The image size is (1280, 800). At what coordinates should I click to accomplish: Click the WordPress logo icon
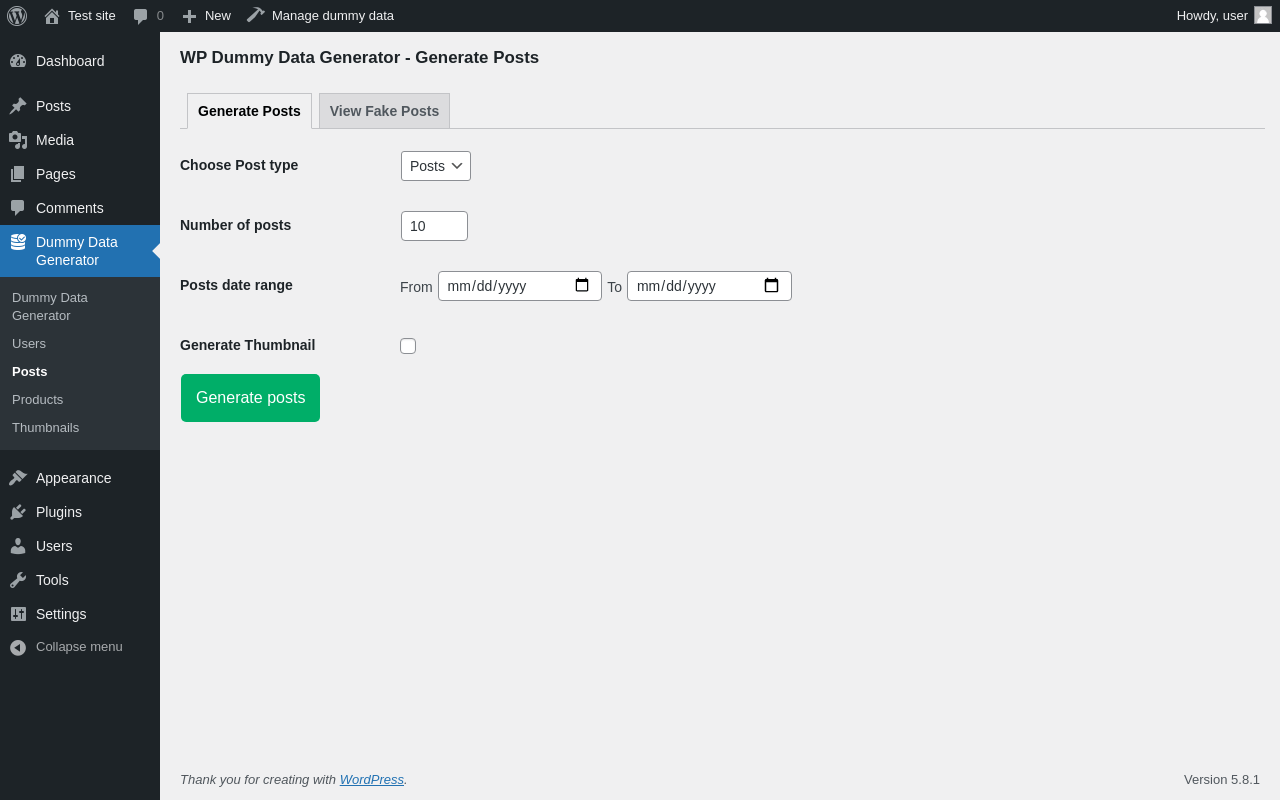point(17,16)
